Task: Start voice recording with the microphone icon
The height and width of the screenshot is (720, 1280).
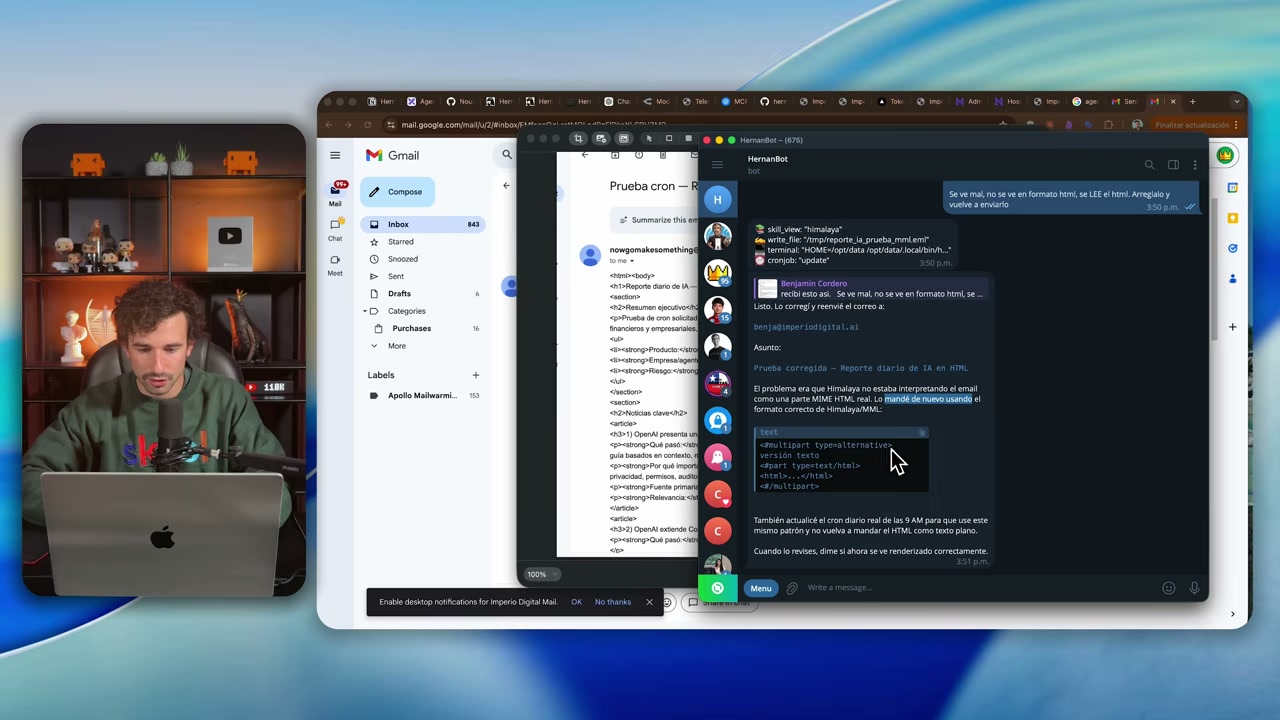Action: coord(1194,588)
